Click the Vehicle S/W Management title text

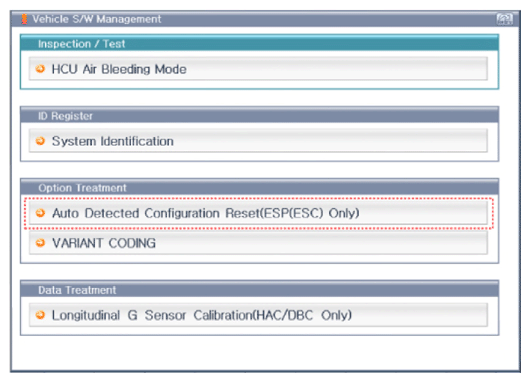(97, 19)
